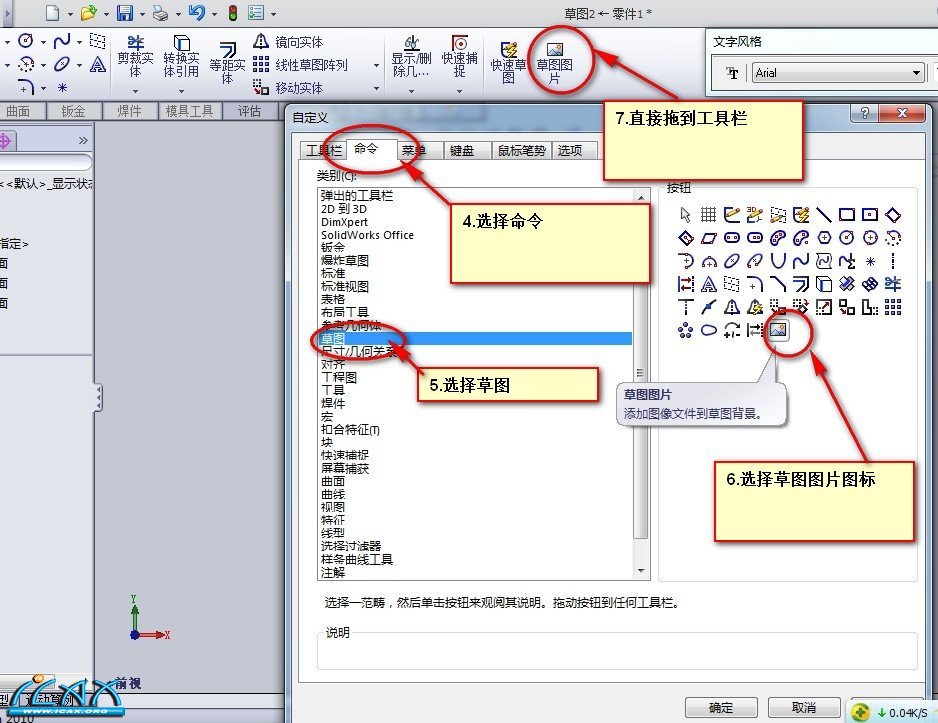Screen dimensions: 938x723
Task: Click the Open folder icon
Action: tap(89, 13)
